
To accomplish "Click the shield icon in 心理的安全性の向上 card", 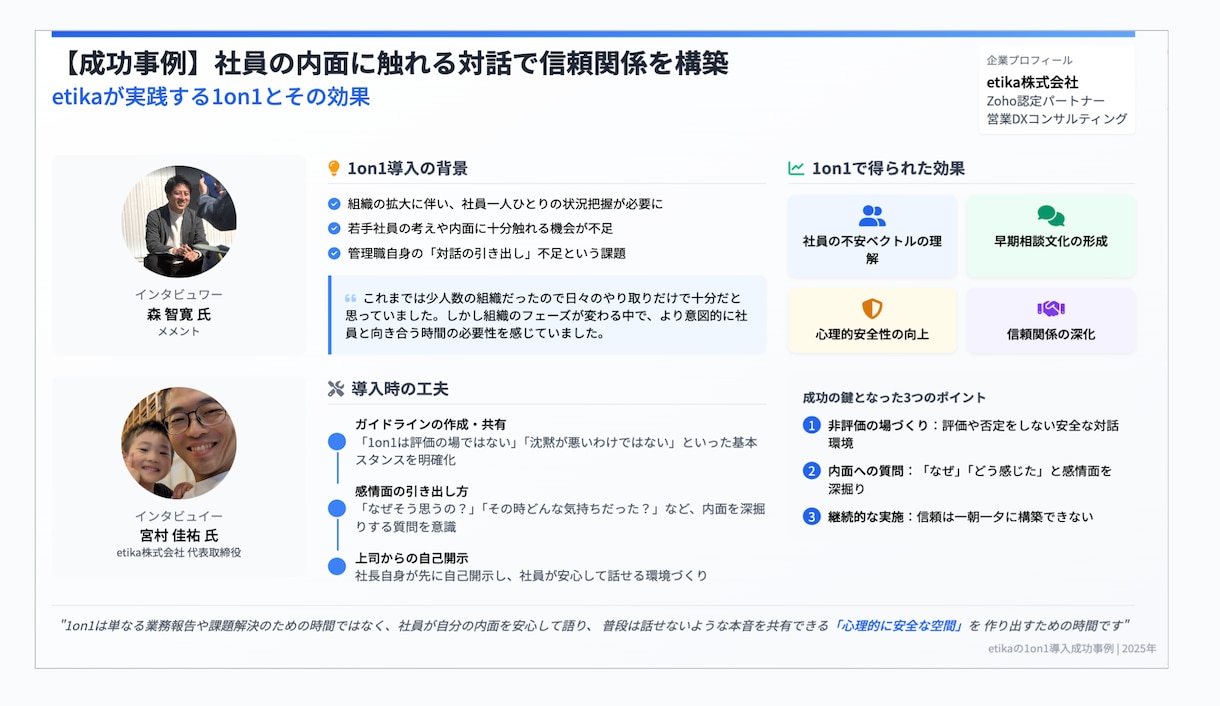I will [872, 309].
